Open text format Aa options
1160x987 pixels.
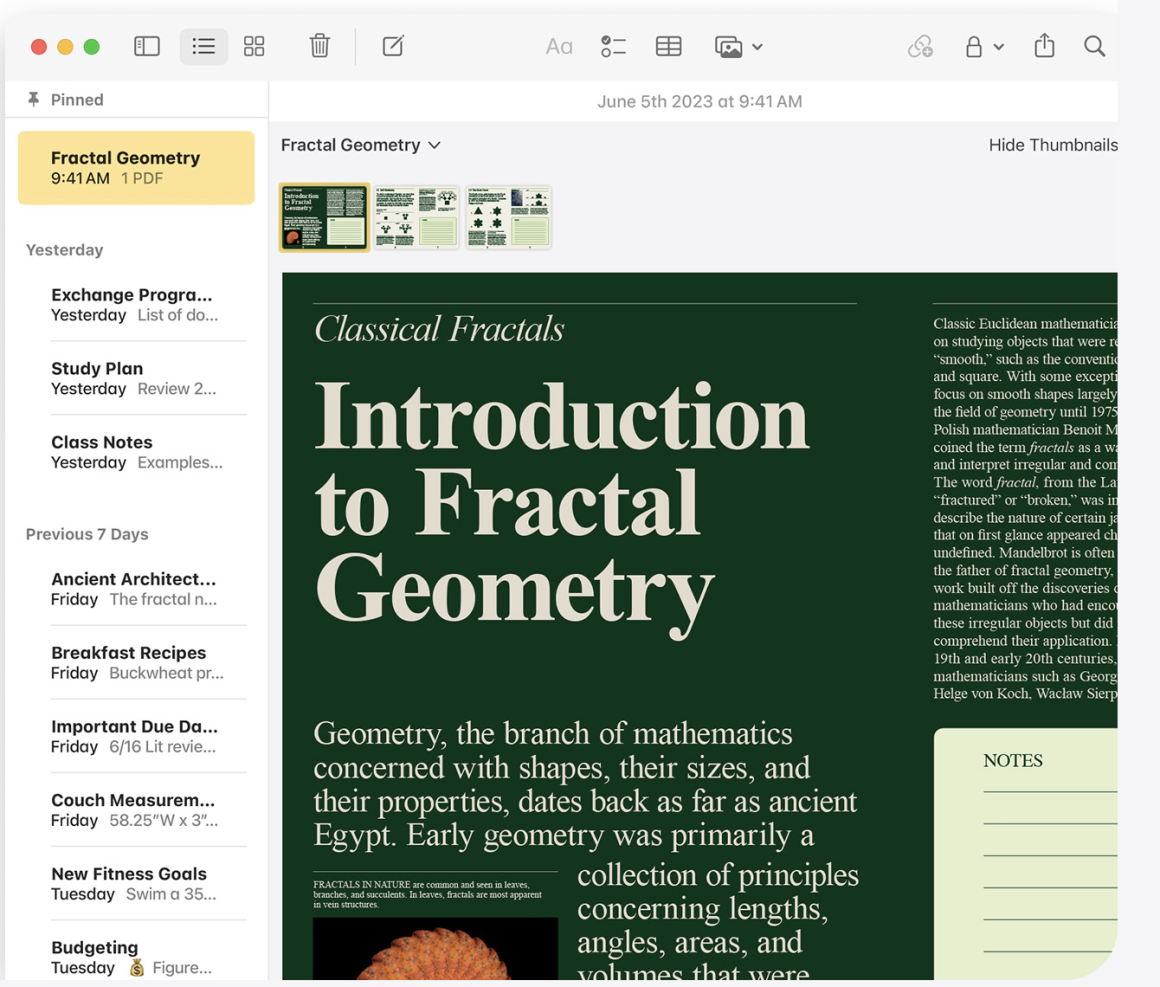(558, 46)
